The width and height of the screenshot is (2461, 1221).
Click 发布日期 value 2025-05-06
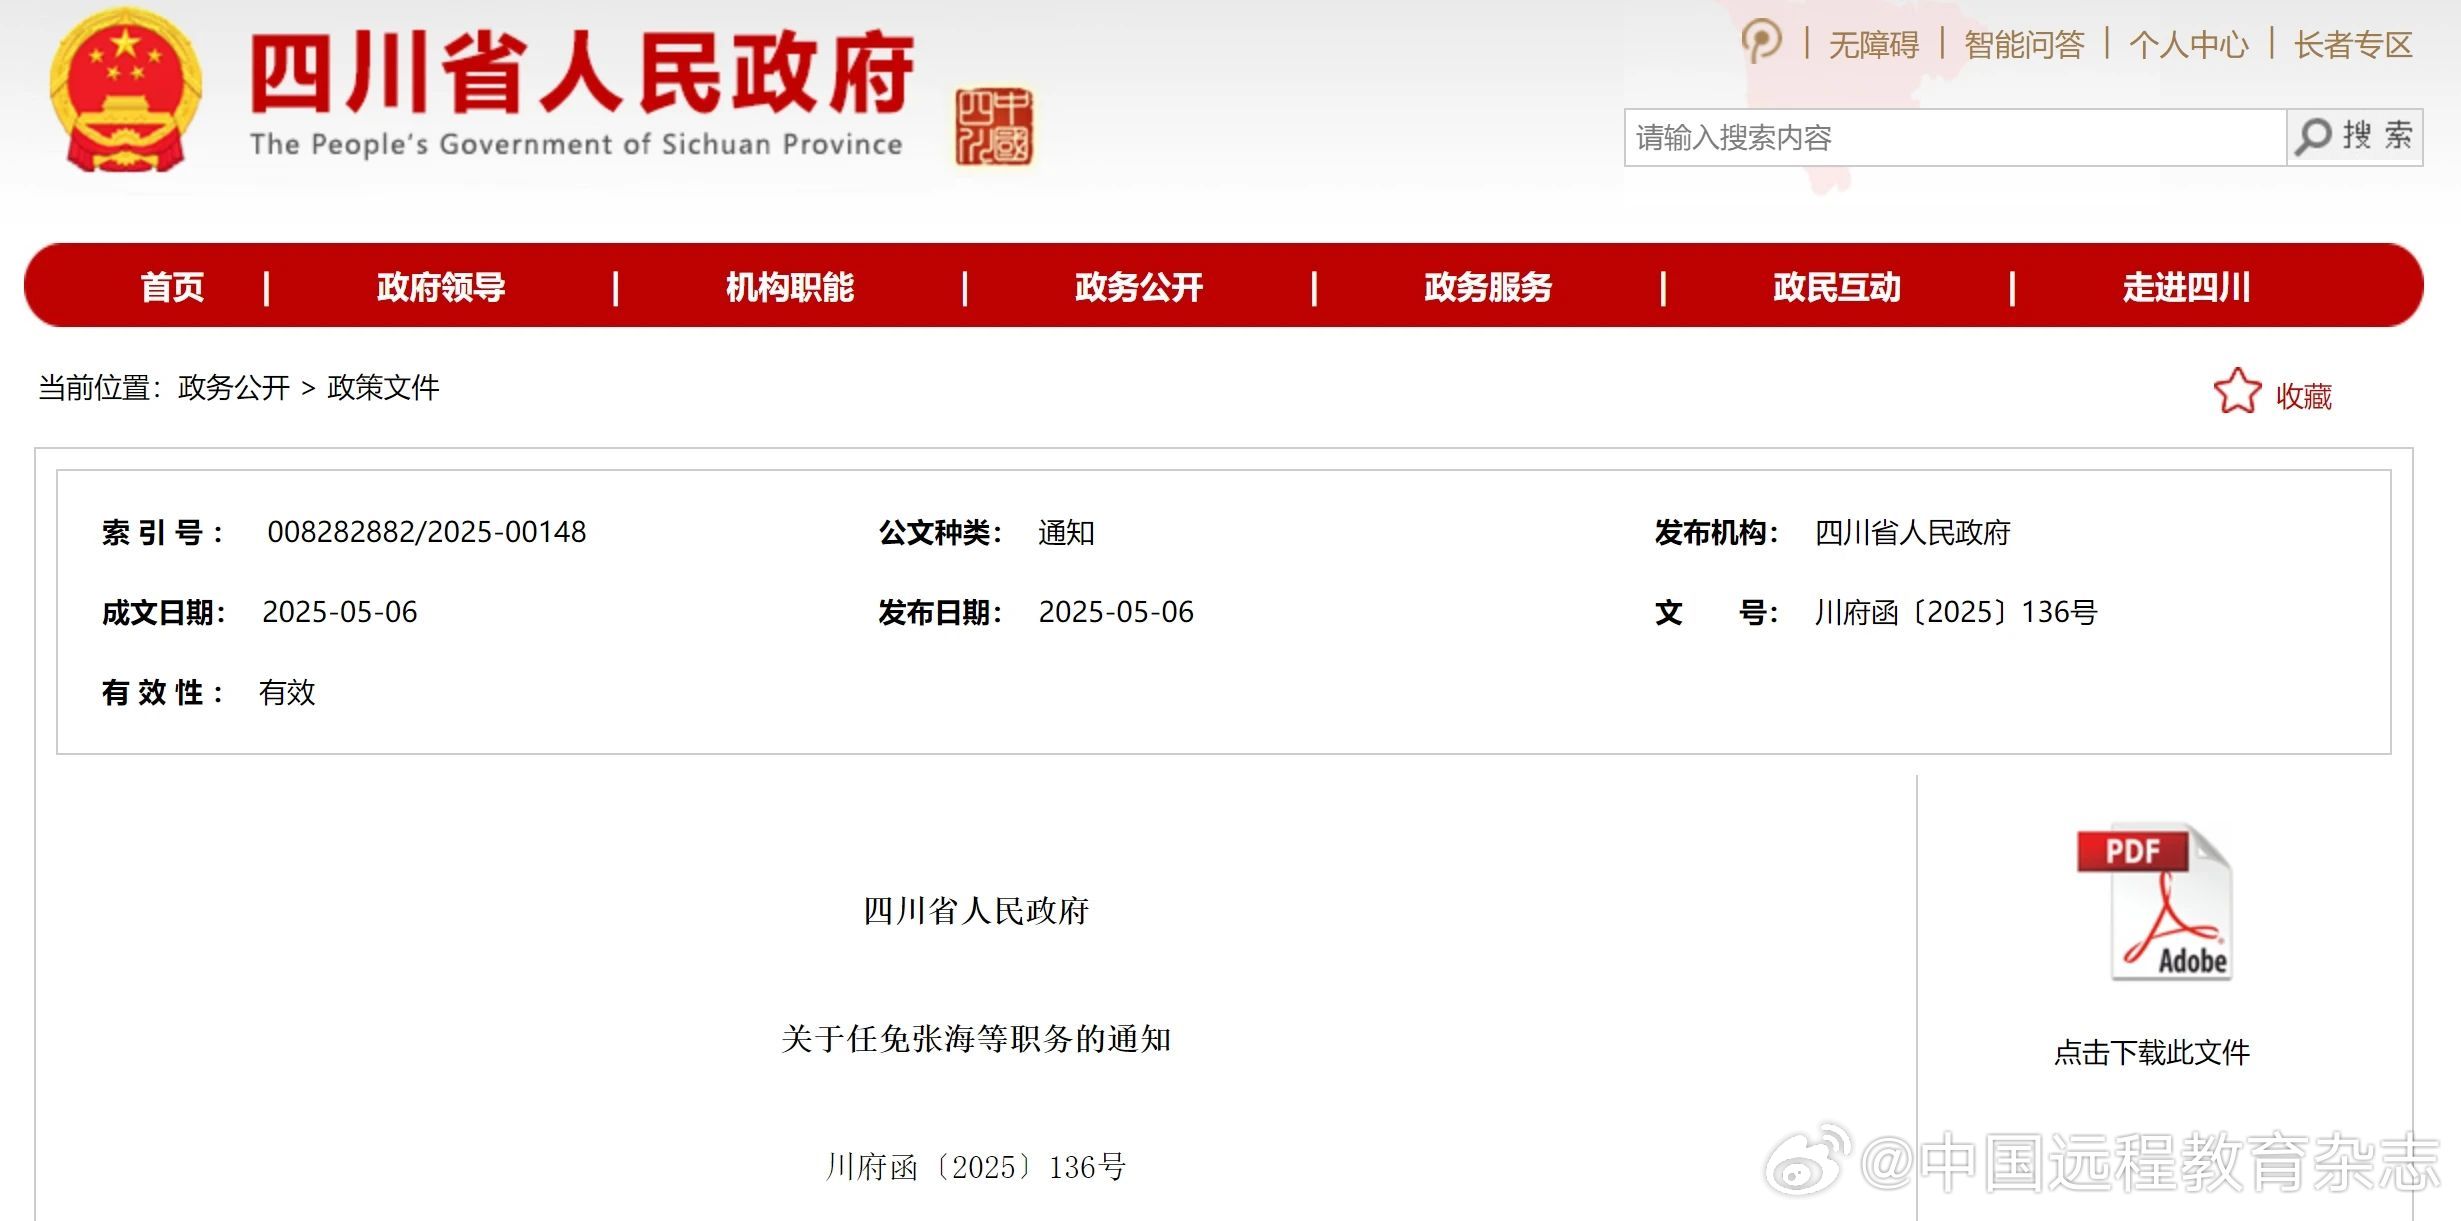pos(1116,612)
